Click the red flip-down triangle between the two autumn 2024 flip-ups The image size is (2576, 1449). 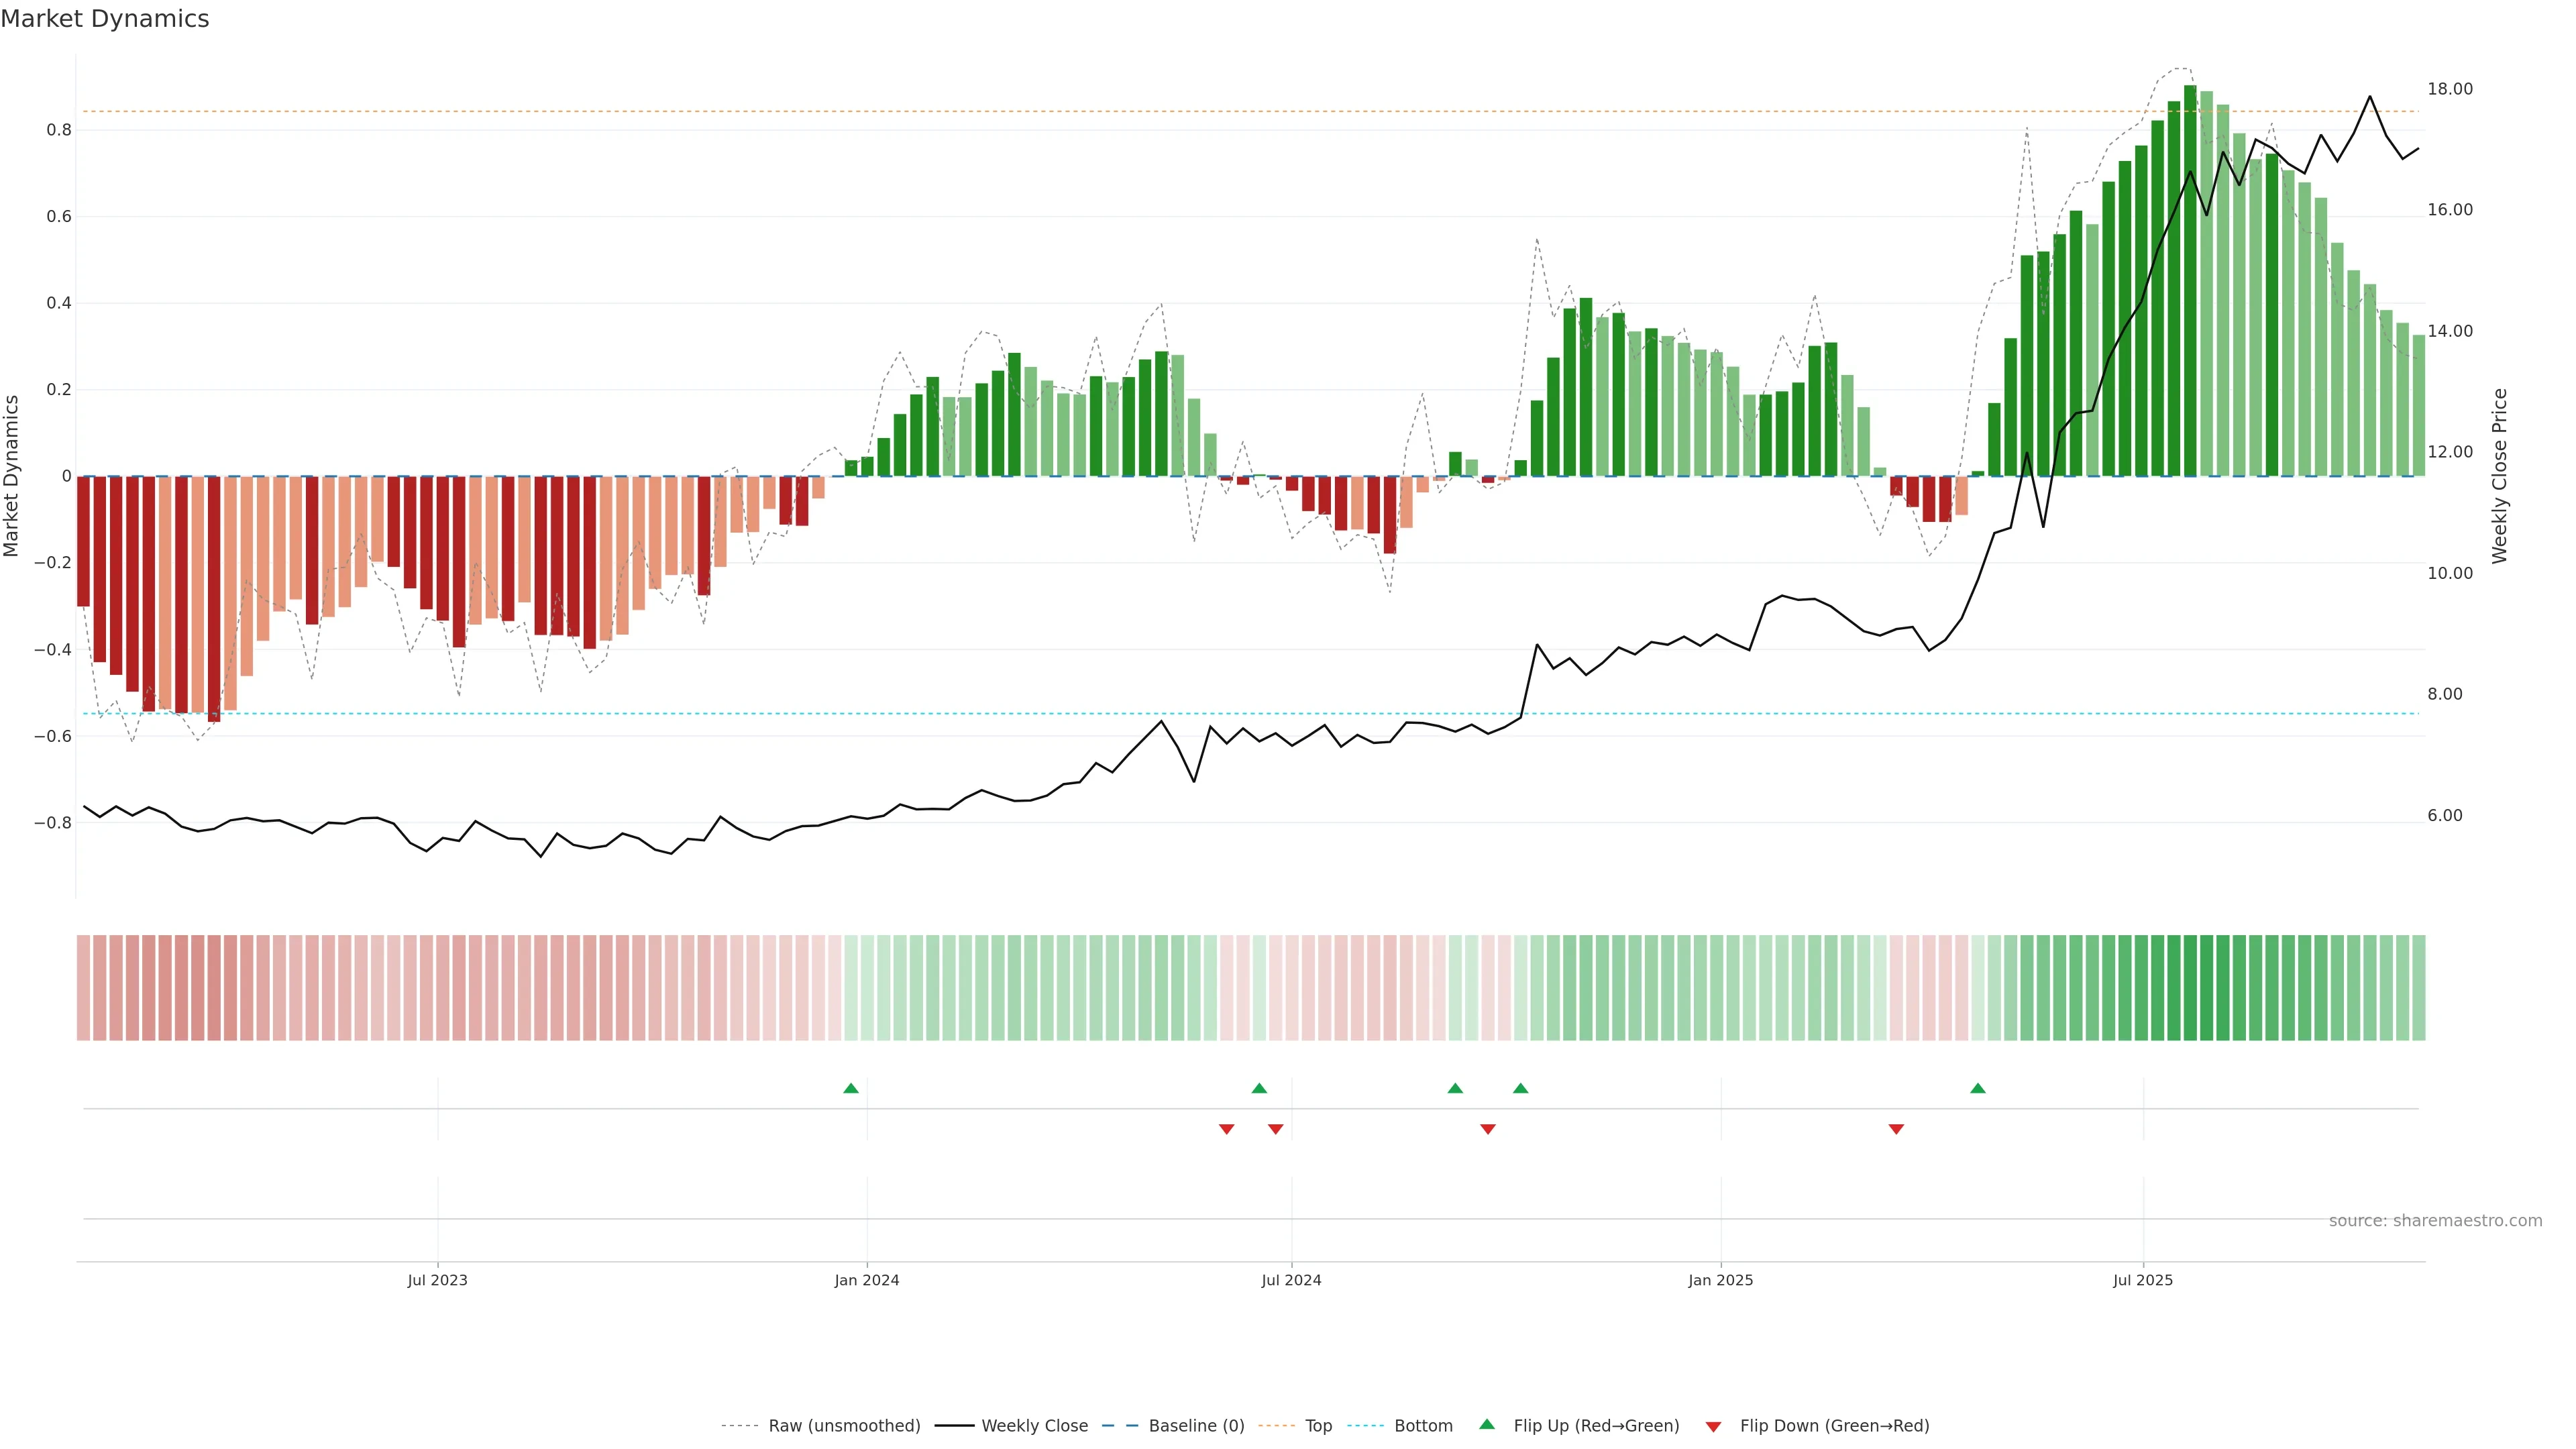click(1487, 1129)
